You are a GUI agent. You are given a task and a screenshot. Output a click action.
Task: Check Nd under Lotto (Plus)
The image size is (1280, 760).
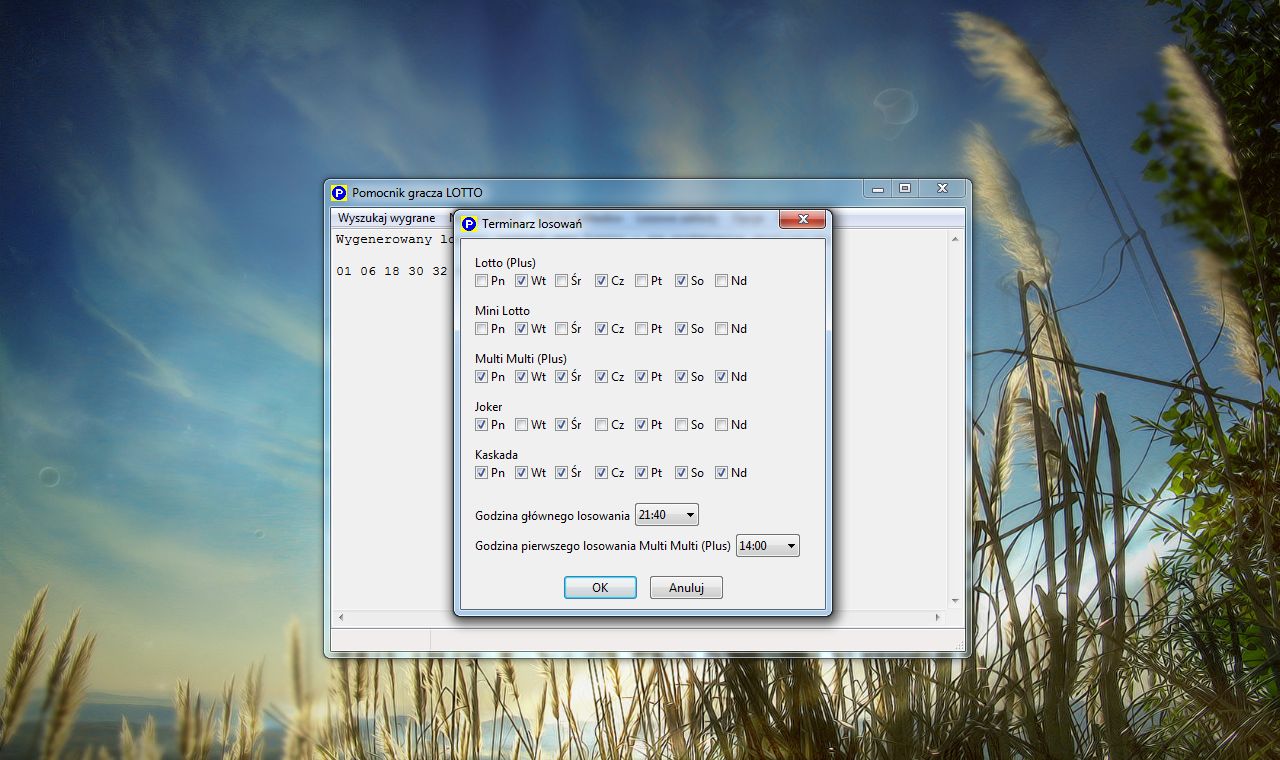coord(722,281)
